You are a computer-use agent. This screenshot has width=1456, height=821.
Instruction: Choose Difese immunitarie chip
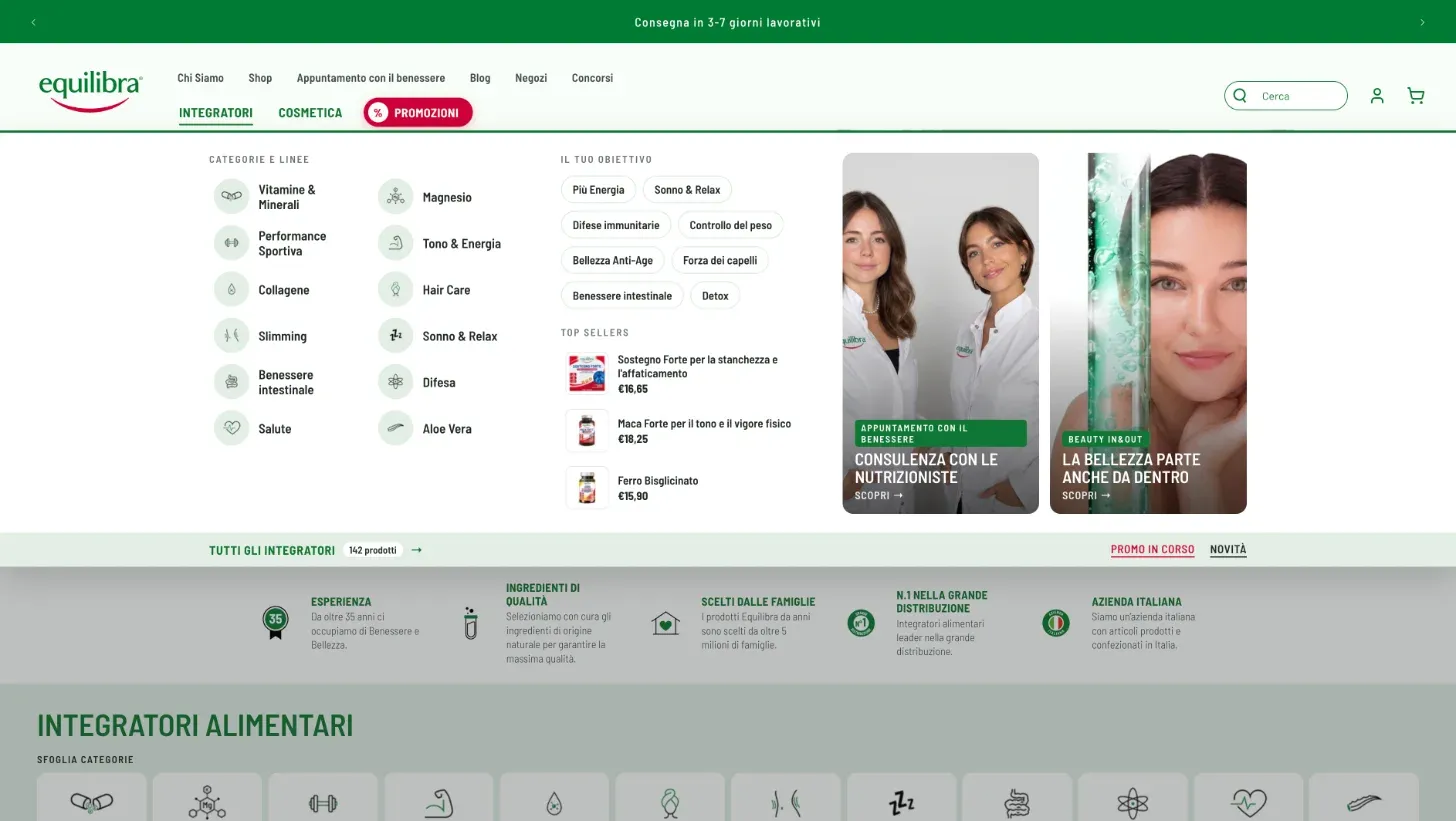coord(616,225)
